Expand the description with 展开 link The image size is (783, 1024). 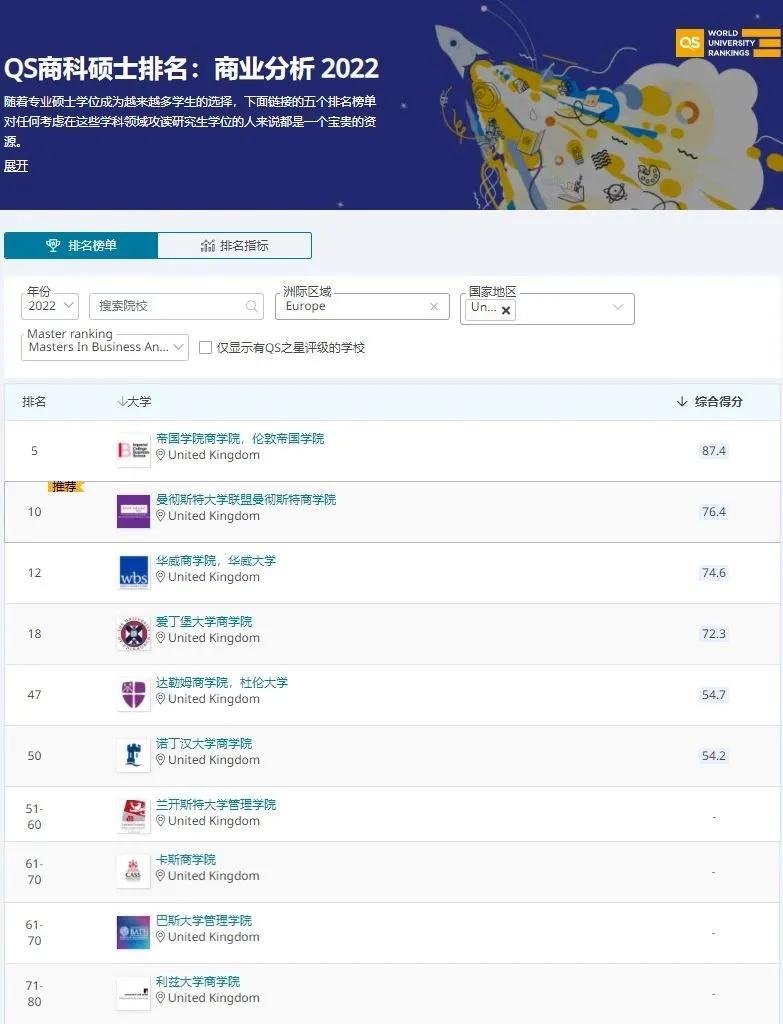16,166
